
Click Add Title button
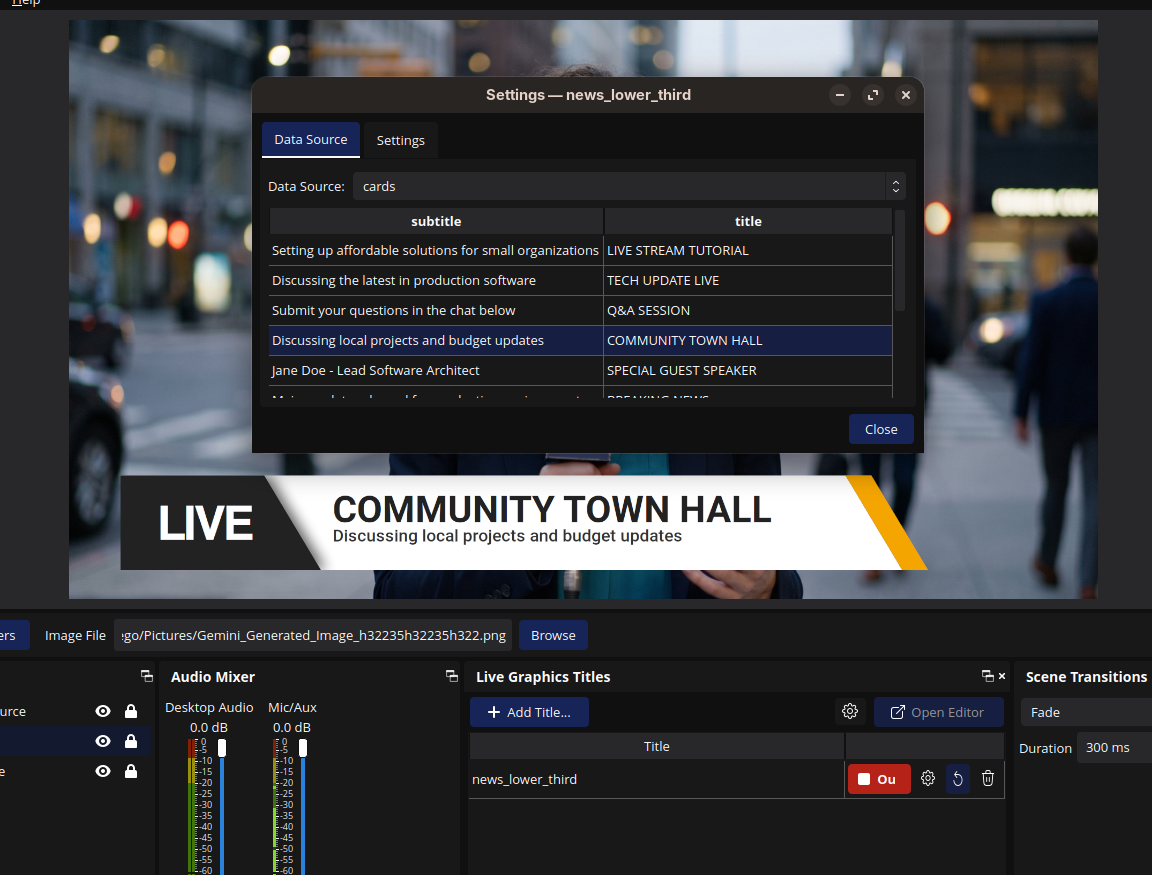[x=529, y=712]
